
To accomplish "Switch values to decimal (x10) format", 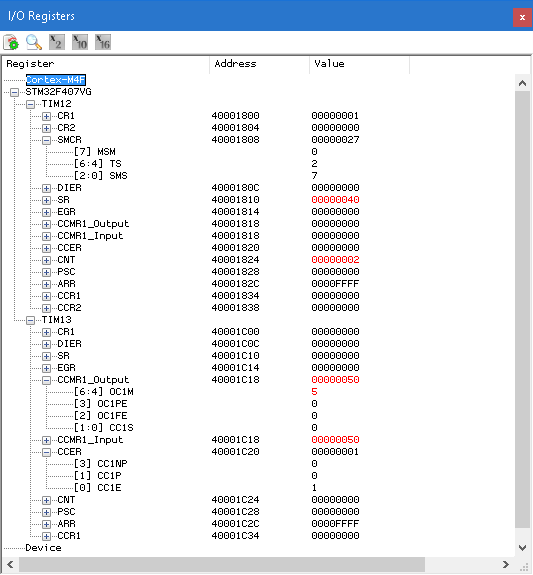I will point(80,42).
